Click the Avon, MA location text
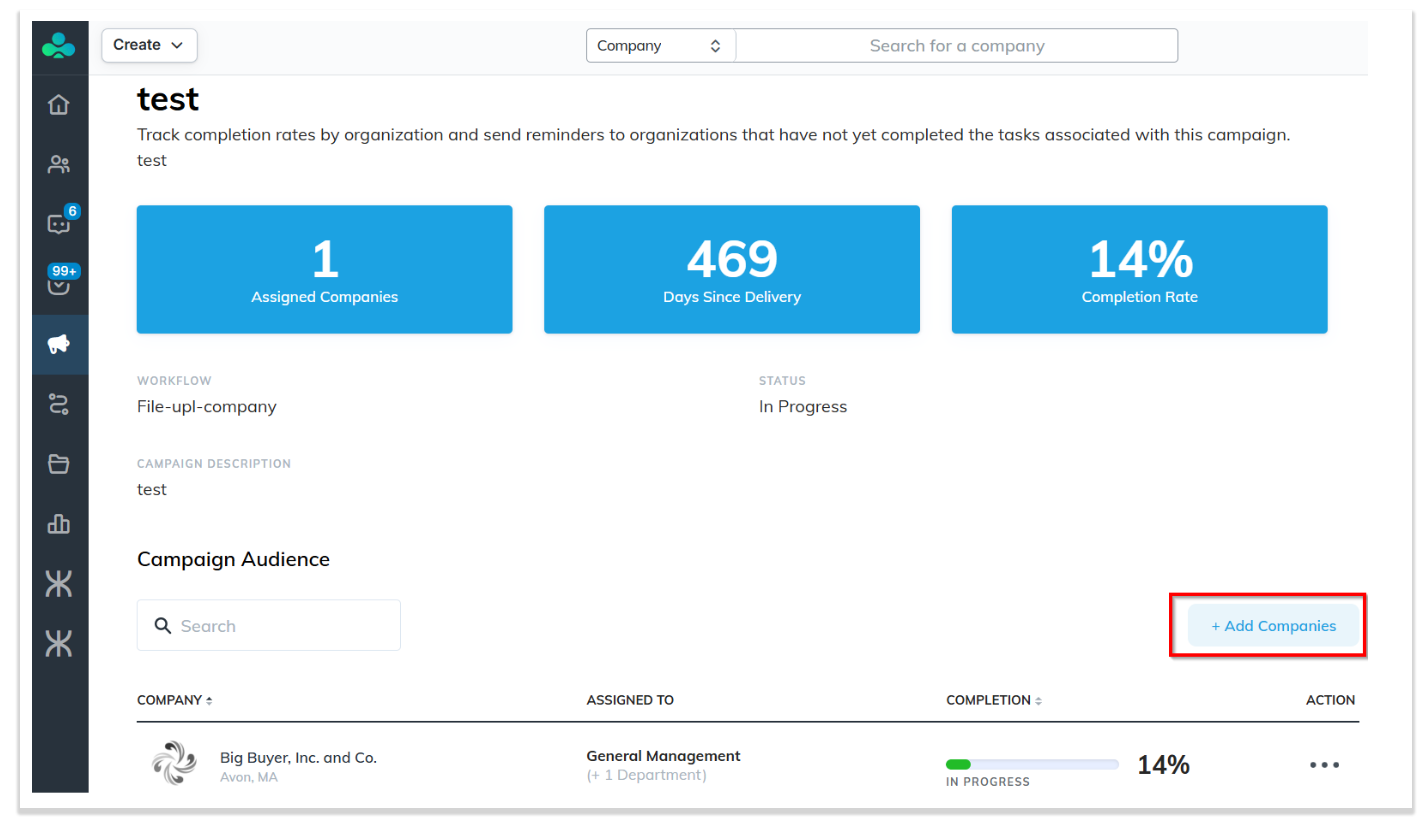 pos(249,777)
